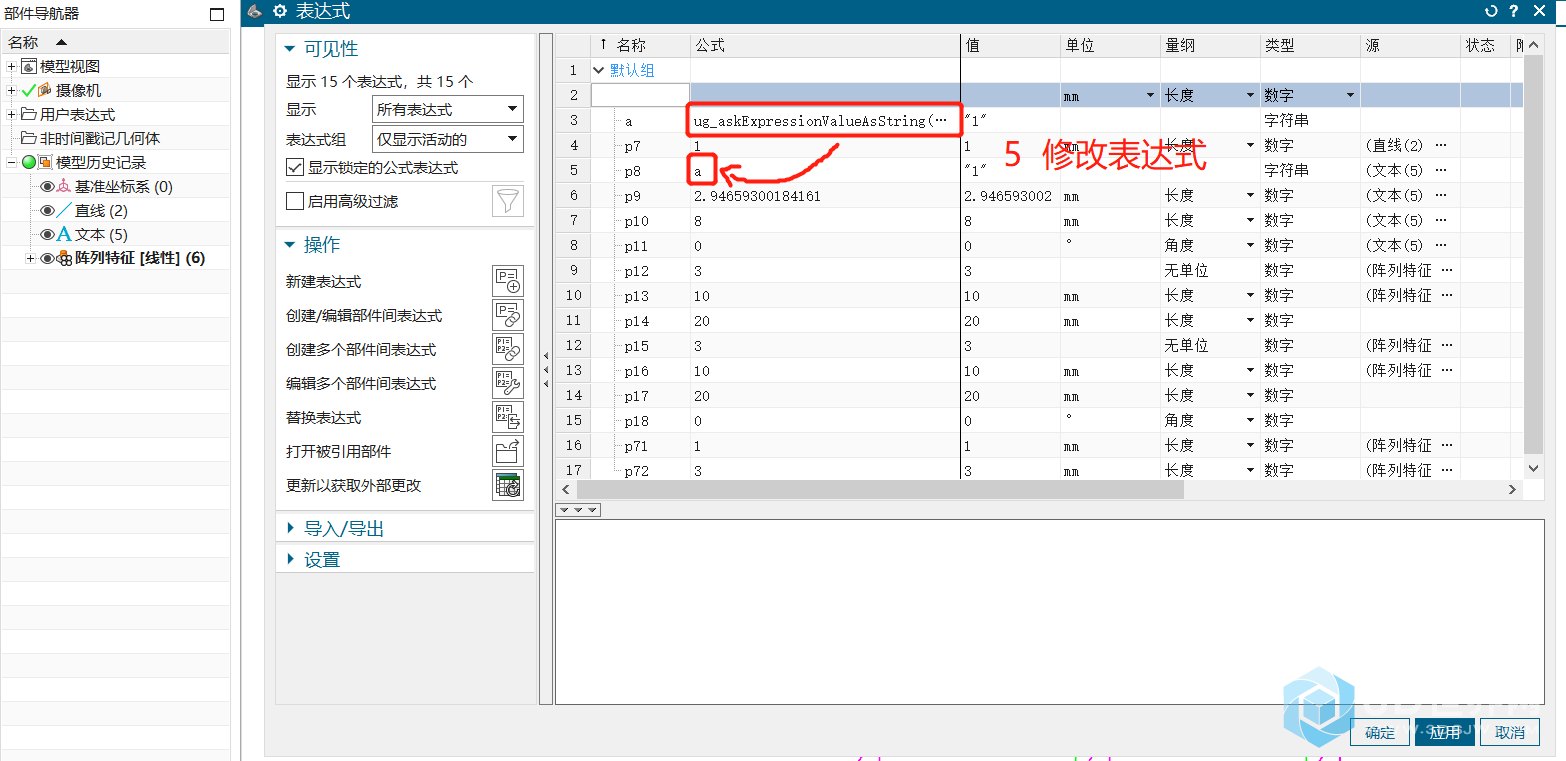Click the 更新以获取外部更改 label

pyautogui.click(x=354, y=486)
